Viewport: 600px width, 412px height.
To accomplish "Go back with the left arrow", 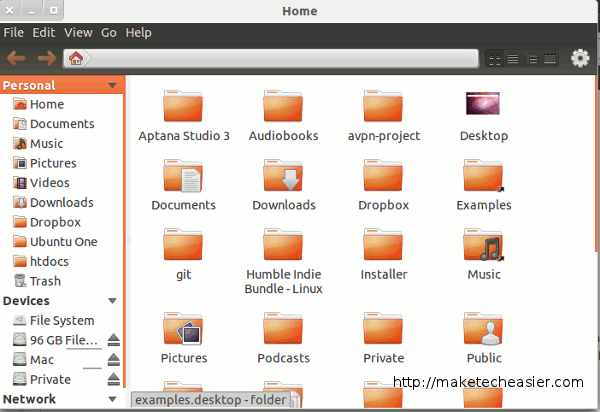I will tap(16, 58).
